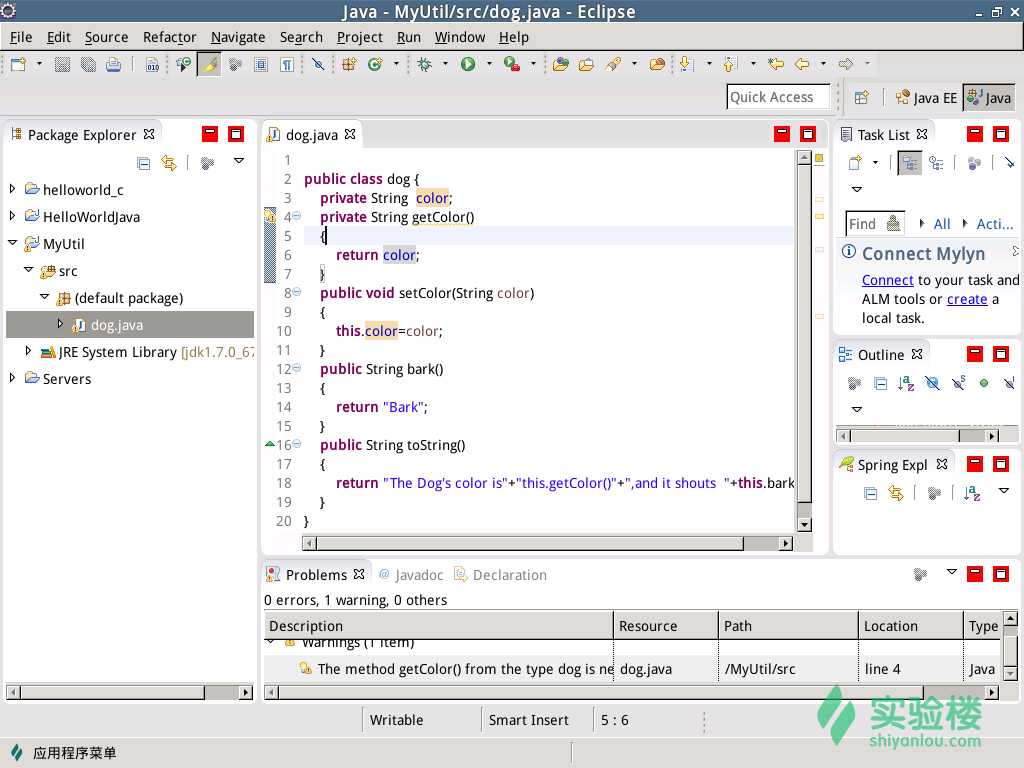Click the All filter in Task List
The height and width of the screenshot is (768, 1024).
click(x=942, y=224)
